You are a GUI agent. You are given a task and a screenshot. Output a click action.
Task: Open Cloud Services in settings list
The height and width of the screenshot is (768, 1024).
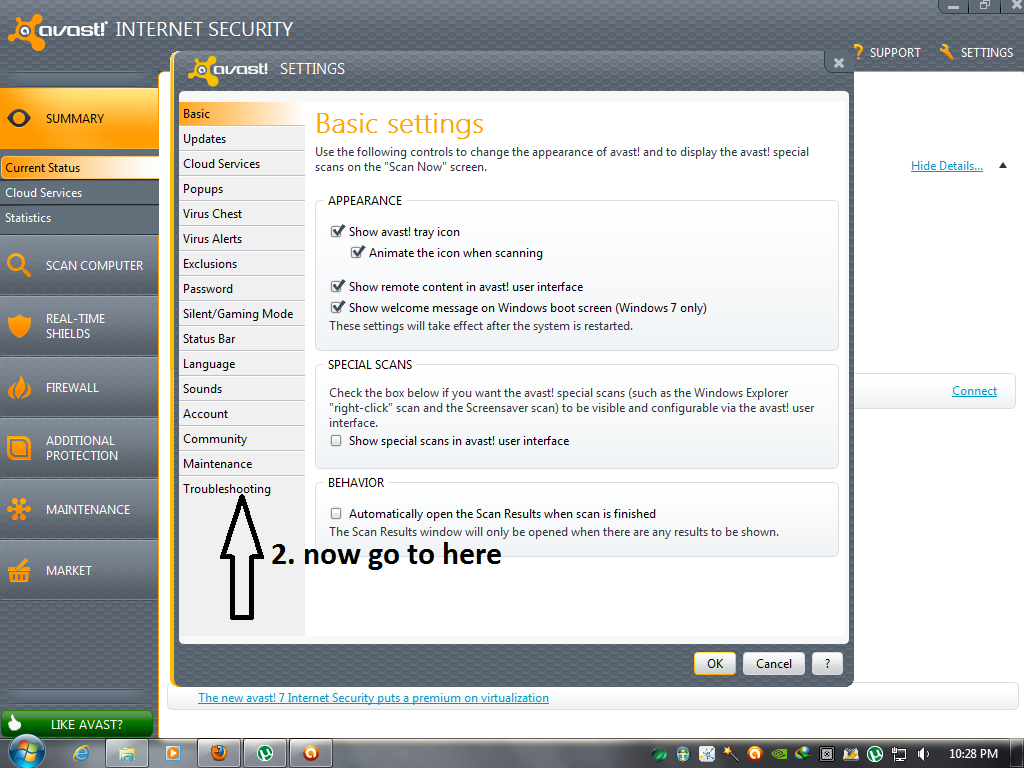pyautogui.click(x=242, y=163)
